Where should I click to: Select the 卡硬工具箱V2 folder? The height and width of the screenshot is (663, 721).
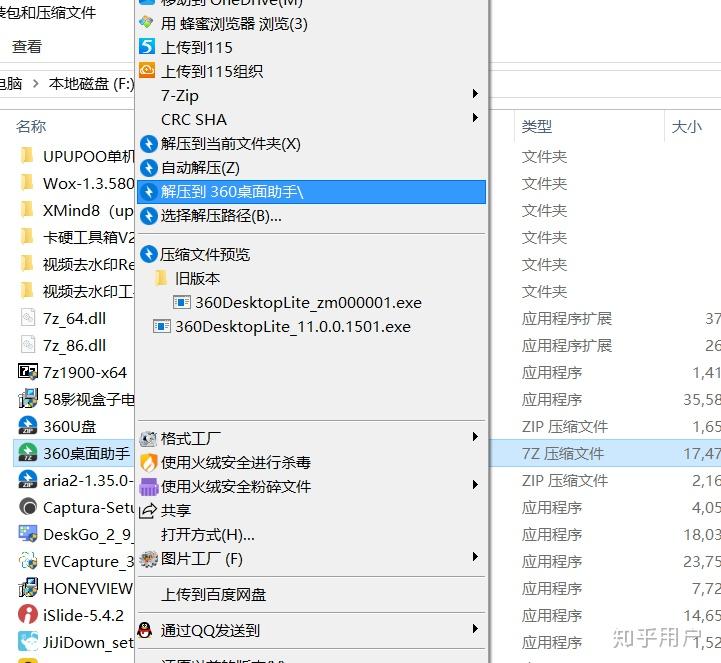[76, 237]
